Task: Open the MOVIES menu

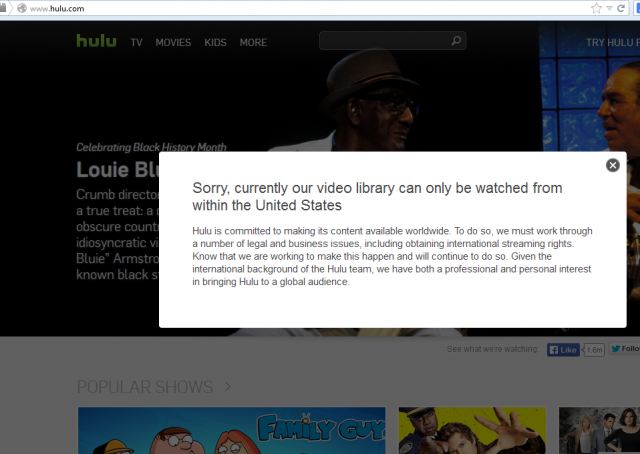Action: point(173,42)
